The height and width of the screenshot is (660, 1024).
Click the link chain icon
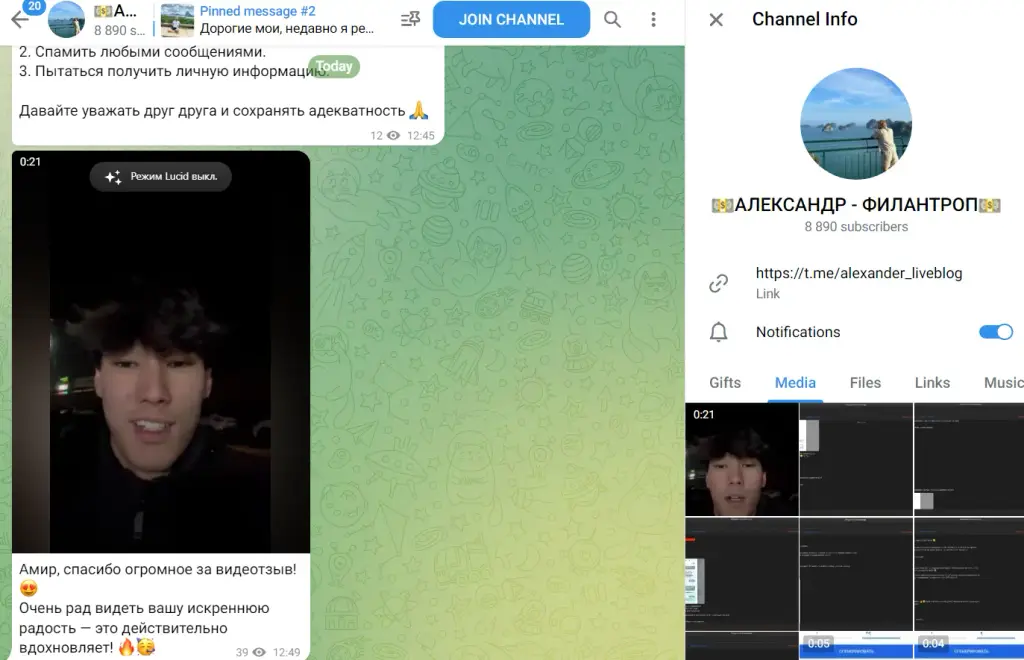pyautogui.click(x=718, y=283)
